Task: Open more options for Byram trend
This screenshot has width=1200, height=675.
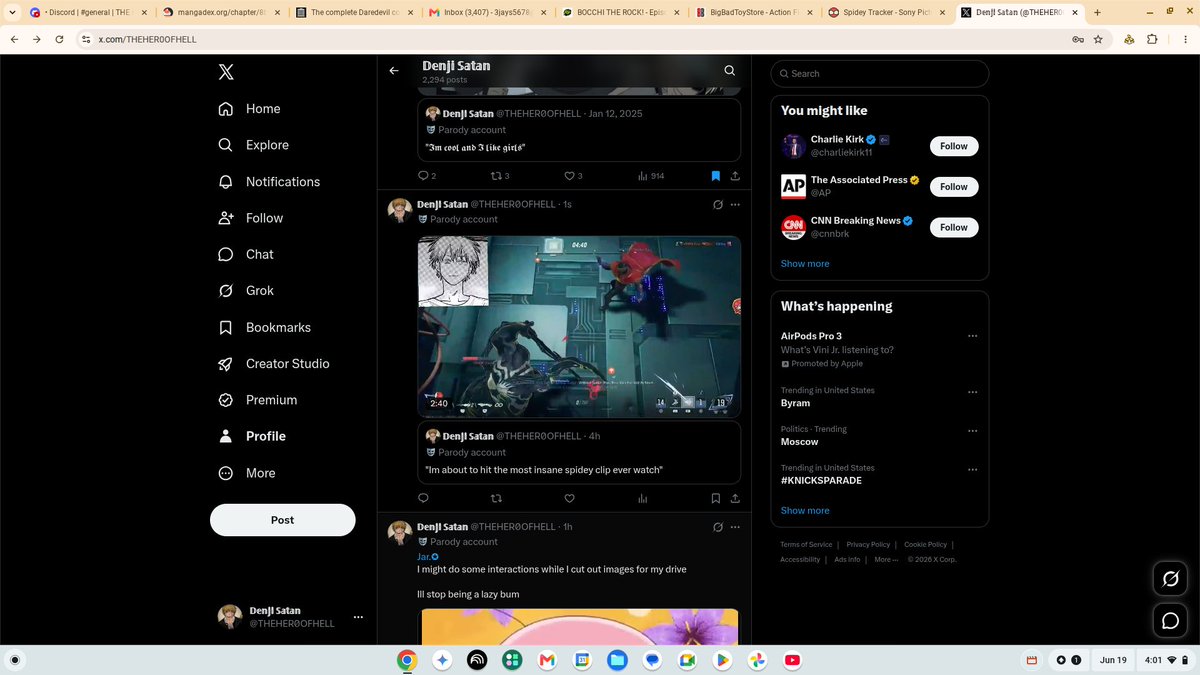Action: (972, 391)
